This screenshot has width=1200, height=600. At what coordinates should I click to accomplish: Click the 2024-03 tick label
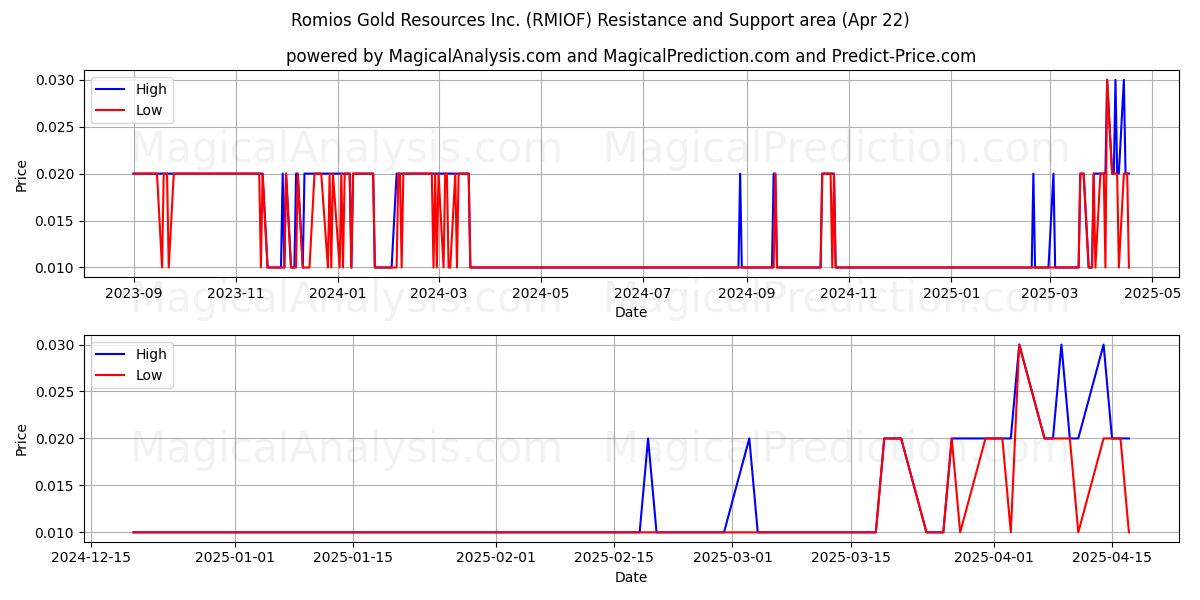tap(439, 293)
